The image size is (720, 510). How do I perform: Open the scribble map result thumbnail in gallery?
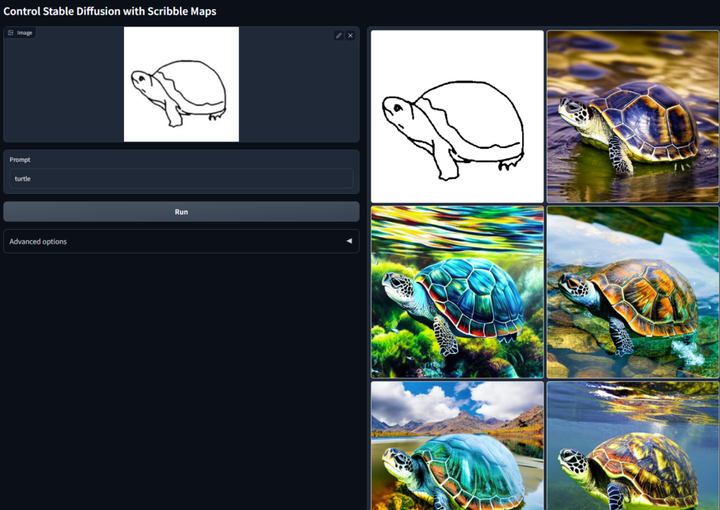pos(457,117)
